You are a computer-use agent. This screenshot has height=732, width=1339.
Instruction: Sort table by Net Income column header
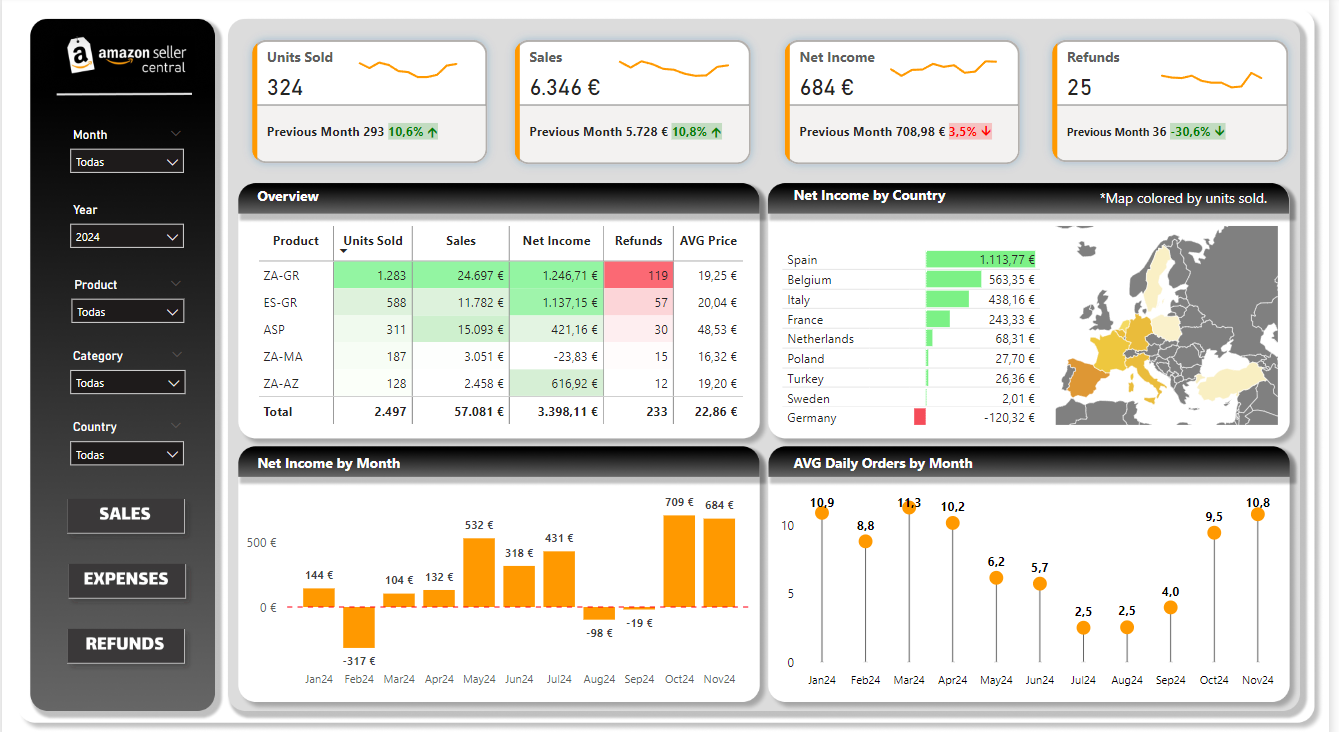click(556, 241)
